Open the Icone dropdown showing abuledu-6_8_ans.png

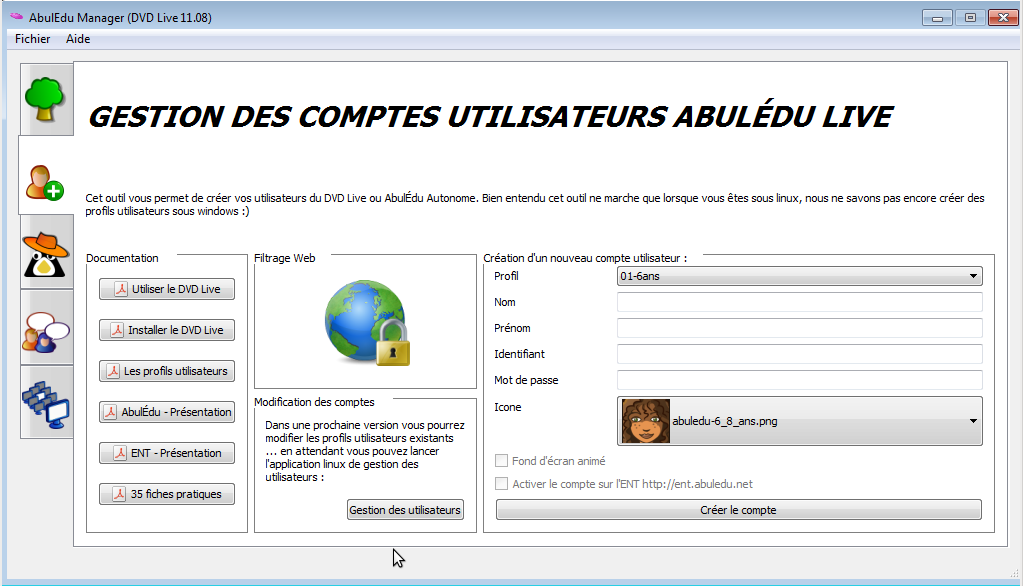(800, 421)
